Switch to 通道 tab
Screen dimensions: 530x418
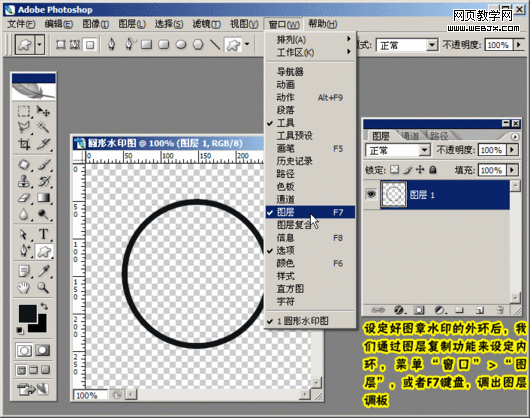click(409, 136)
